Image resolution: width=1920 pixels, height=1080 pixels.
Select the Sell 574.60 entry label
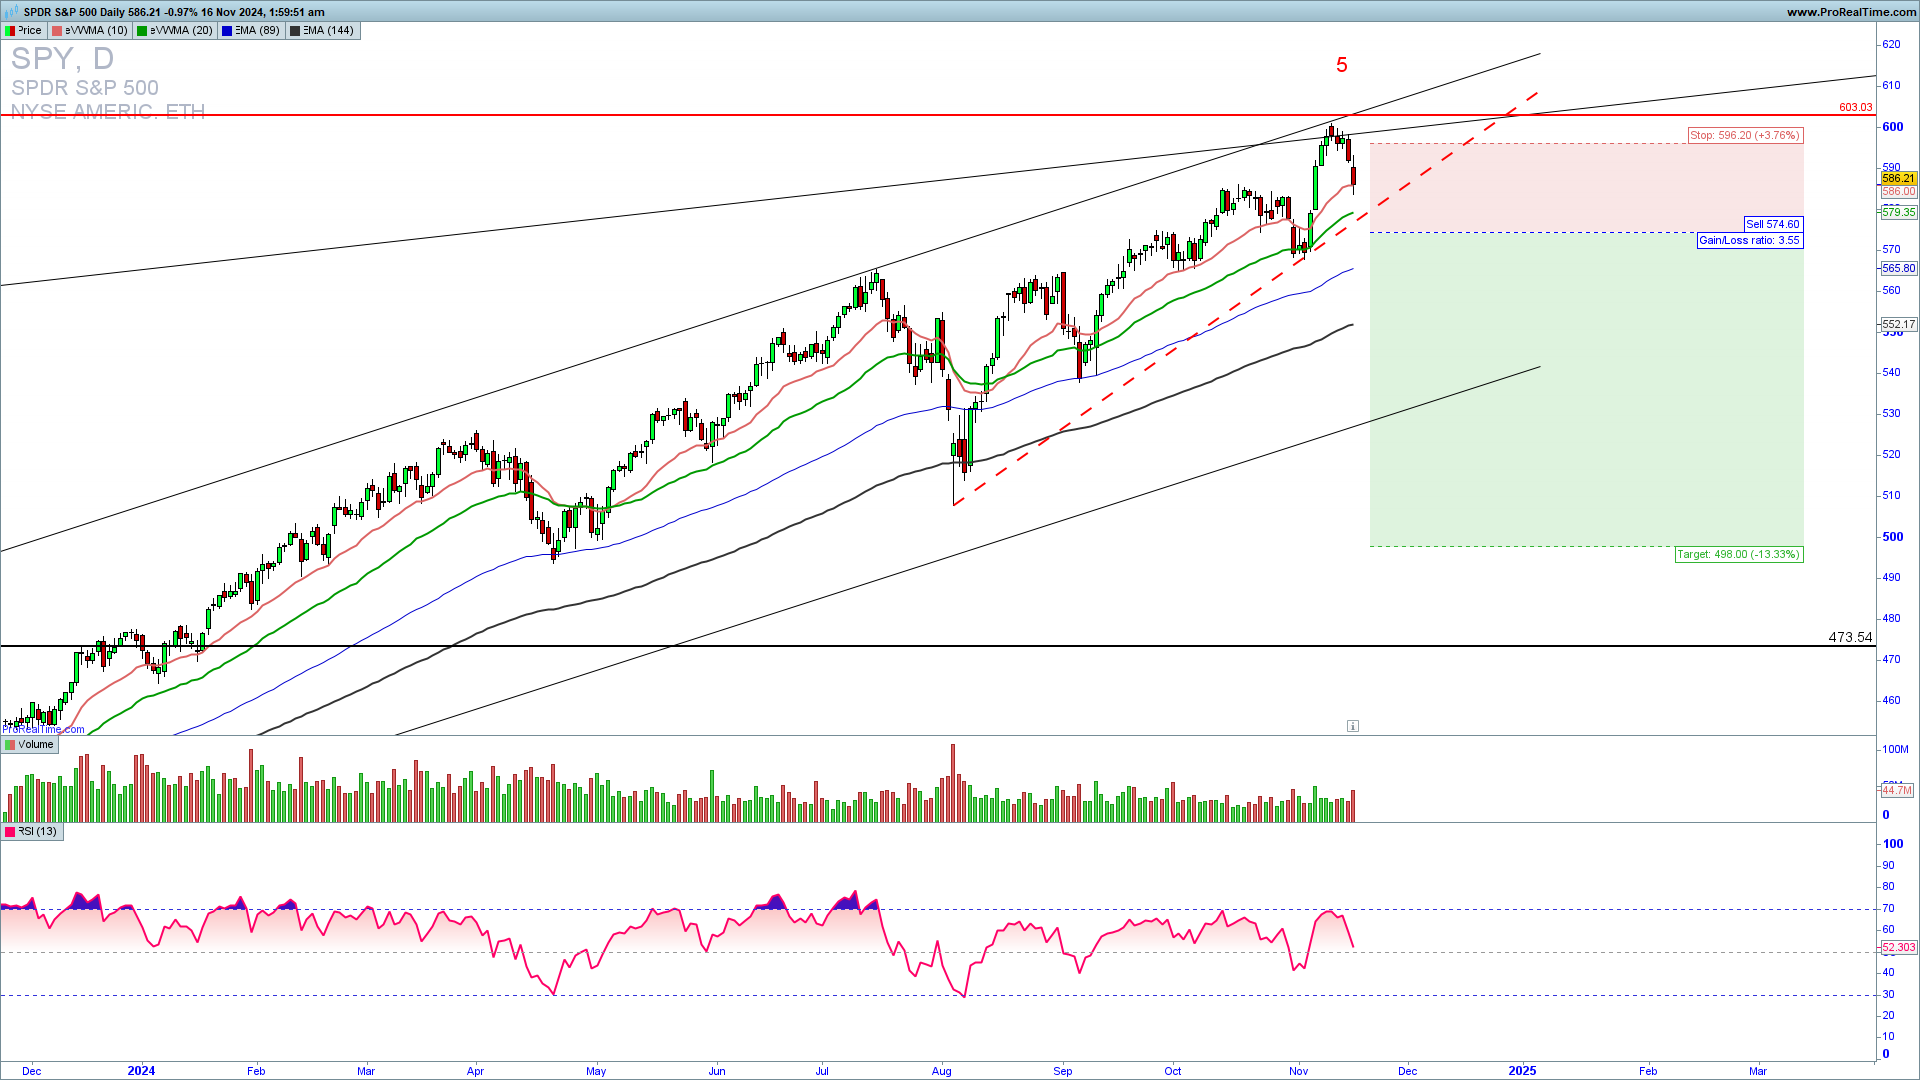pyautogui.click(x=1773, y=224)
